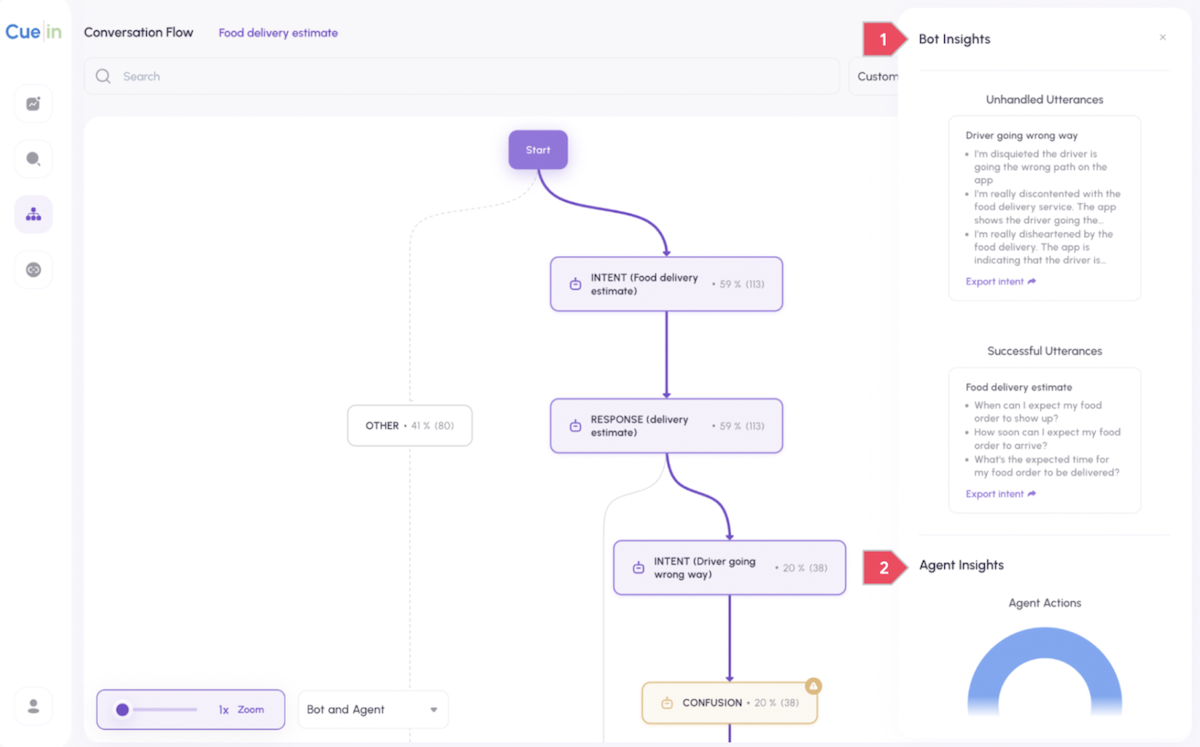Click the "Bot Insights" panel heading

tap(955, 39)
